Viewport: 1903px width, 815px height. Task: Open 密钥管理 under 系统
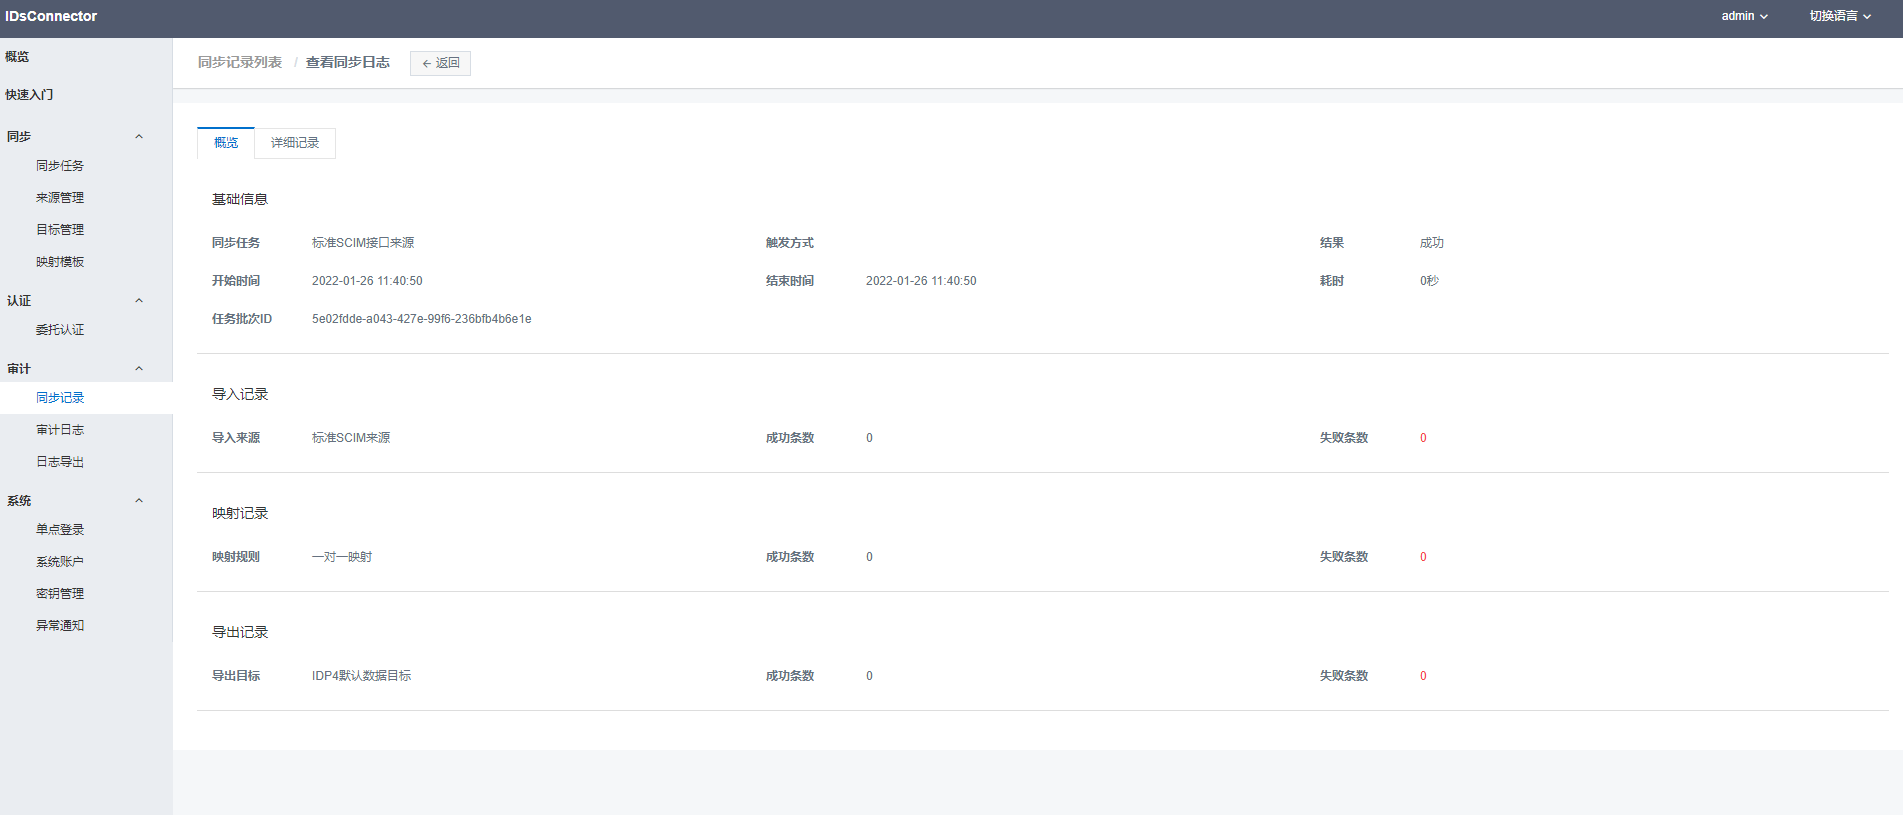(60, 594)
